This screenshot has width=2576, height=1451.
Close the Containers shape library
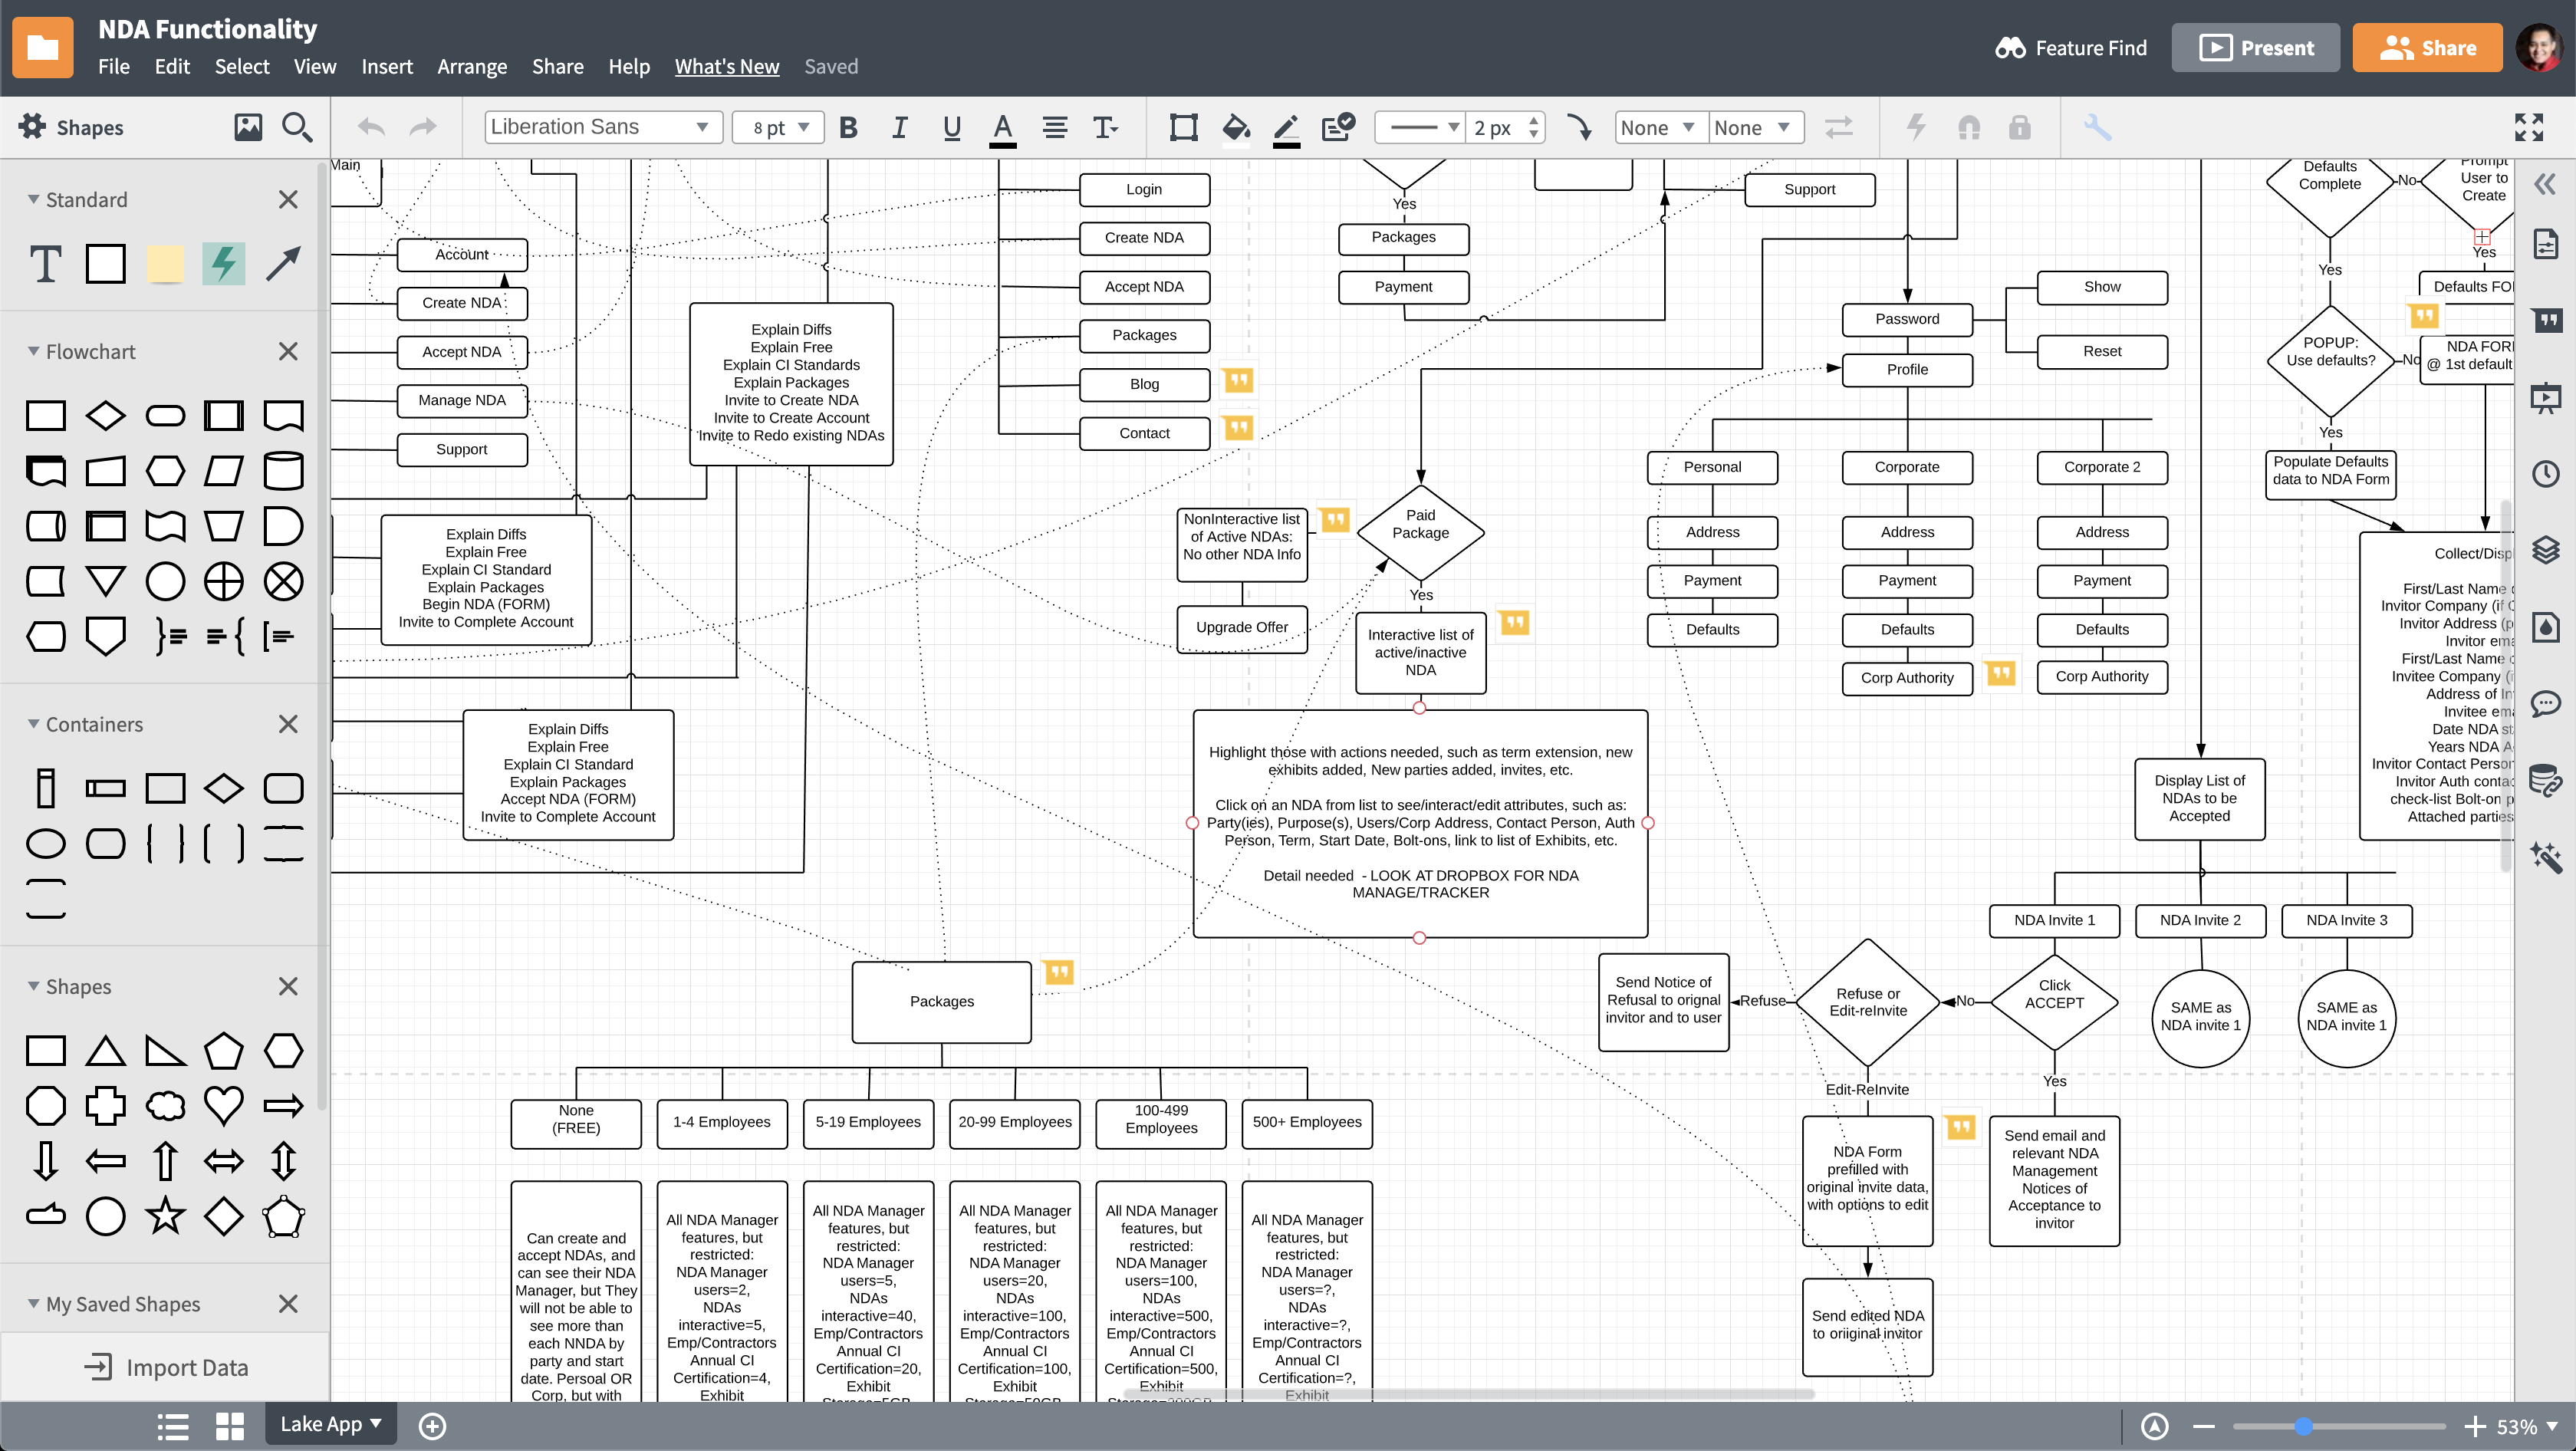288,724
